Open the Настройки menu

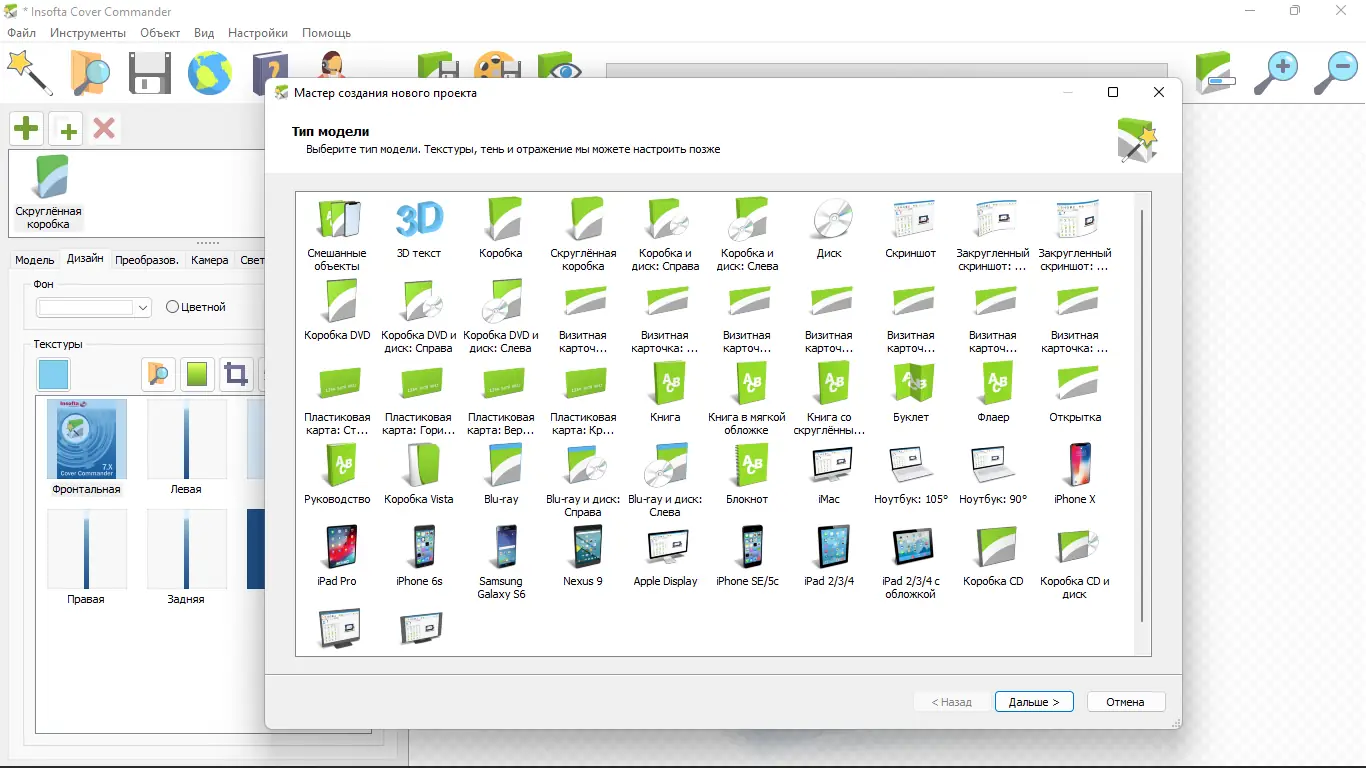click(258, 33)
